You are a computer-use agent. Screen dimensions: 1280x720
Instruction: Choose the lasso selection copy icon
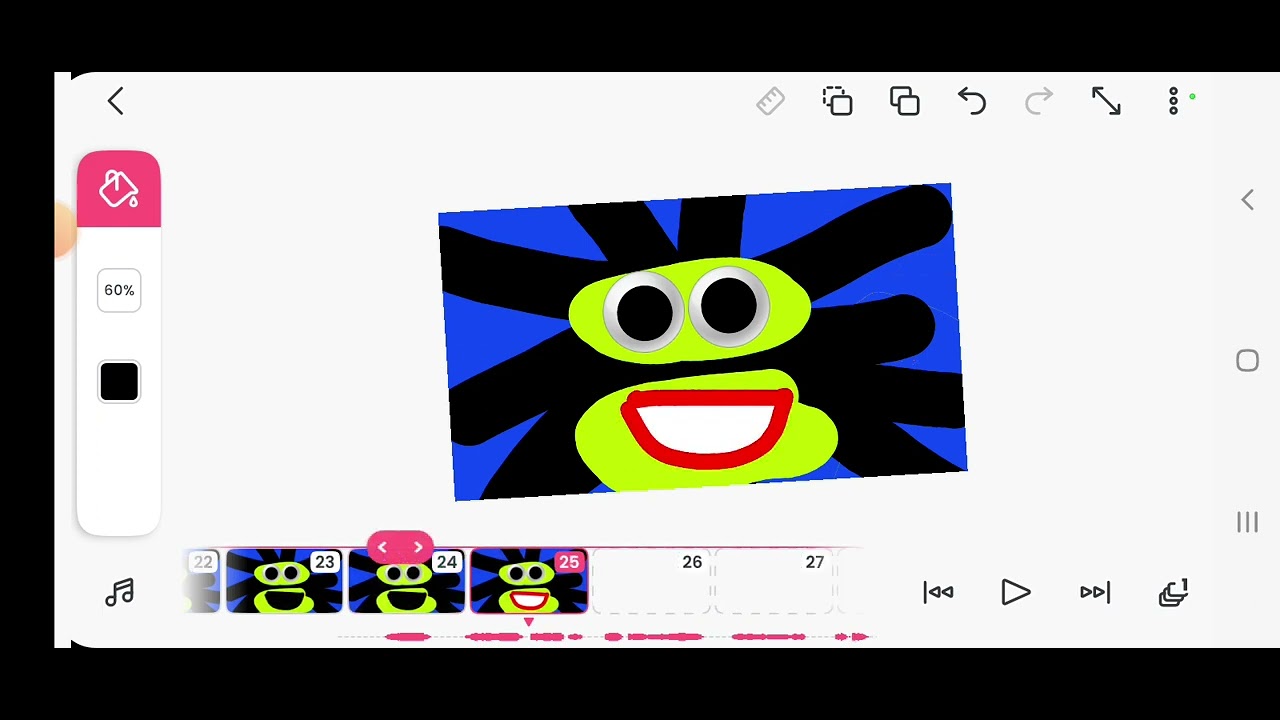click(x=837, y=101)
